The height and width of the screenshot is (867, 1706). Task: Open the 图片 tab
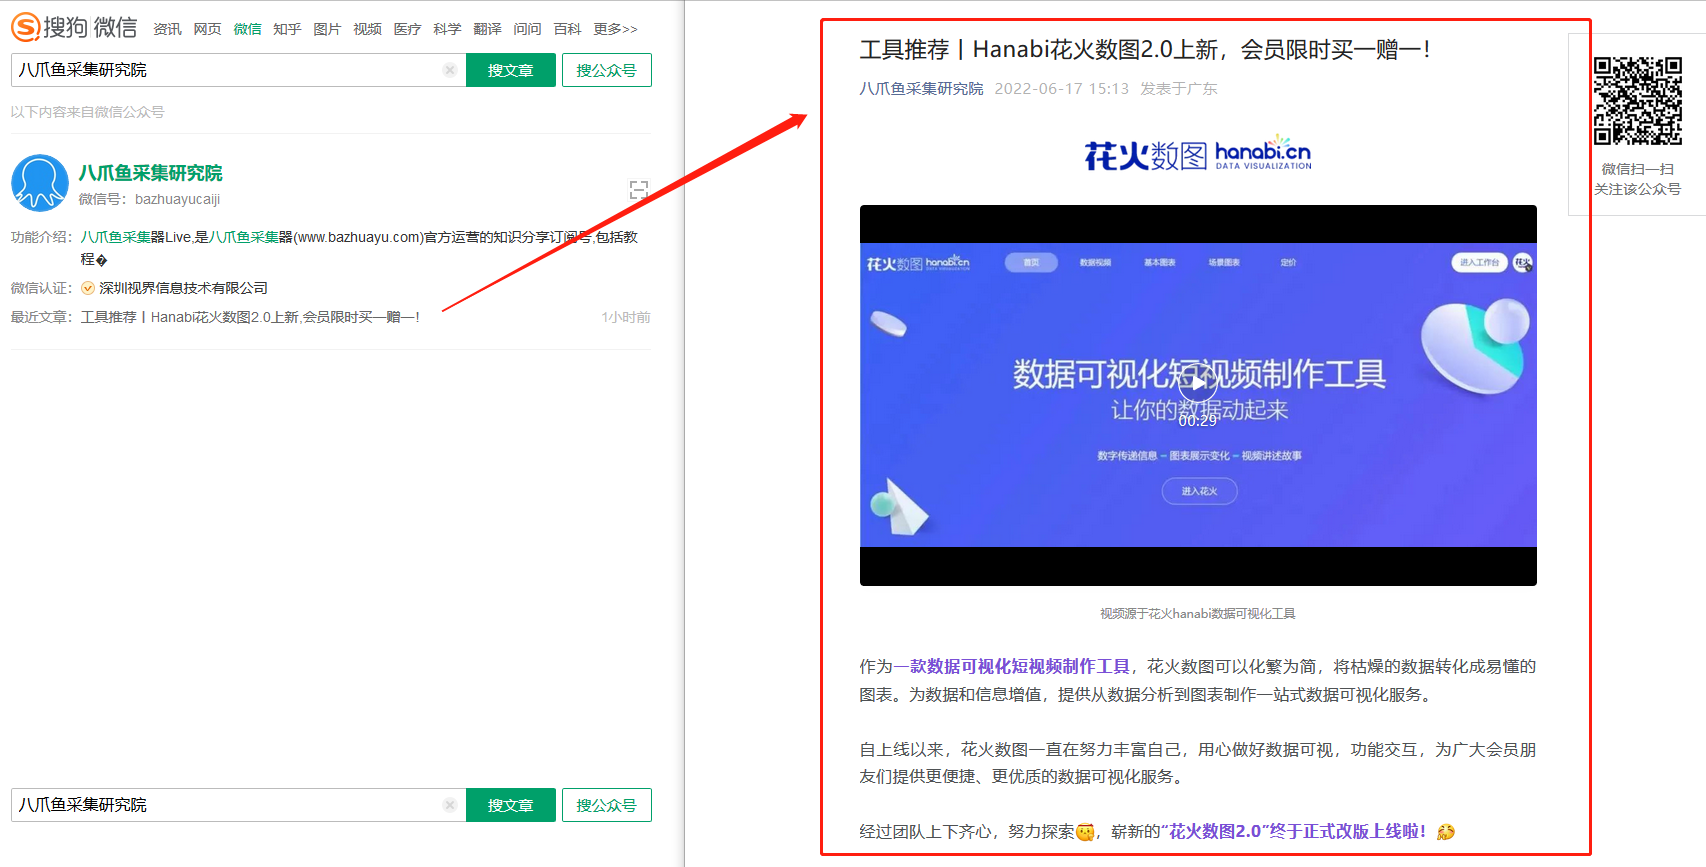coord(327,29)
